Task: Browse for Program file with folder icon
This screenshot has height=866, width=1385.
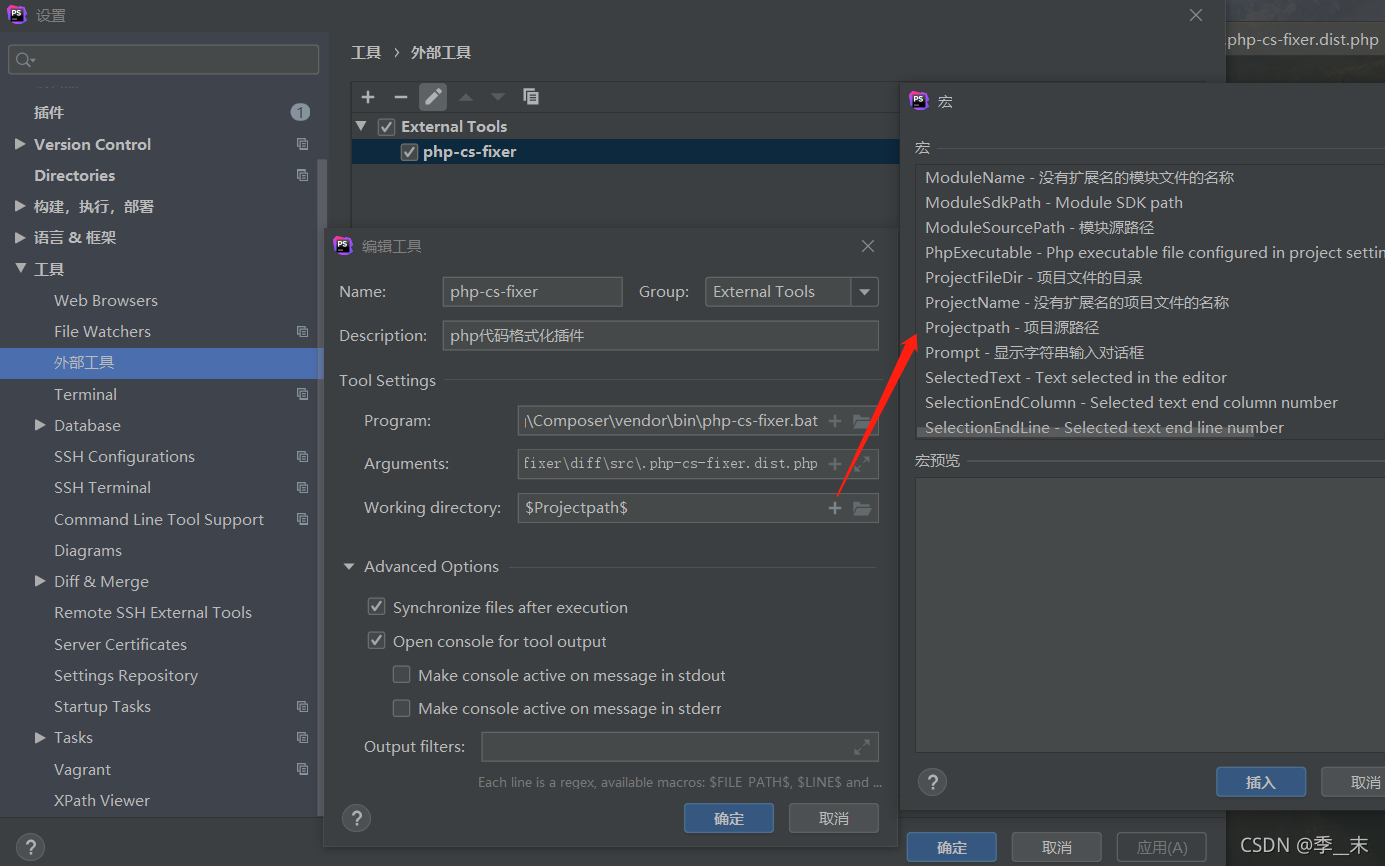Action: click(x=862, y=420)
